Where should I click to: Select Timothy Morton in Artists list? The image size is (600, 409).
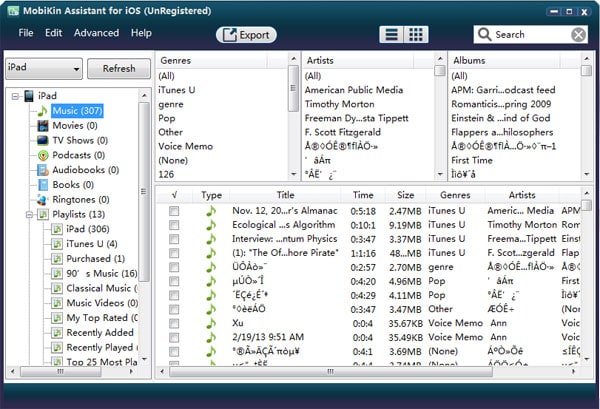[x=339, y=104]
